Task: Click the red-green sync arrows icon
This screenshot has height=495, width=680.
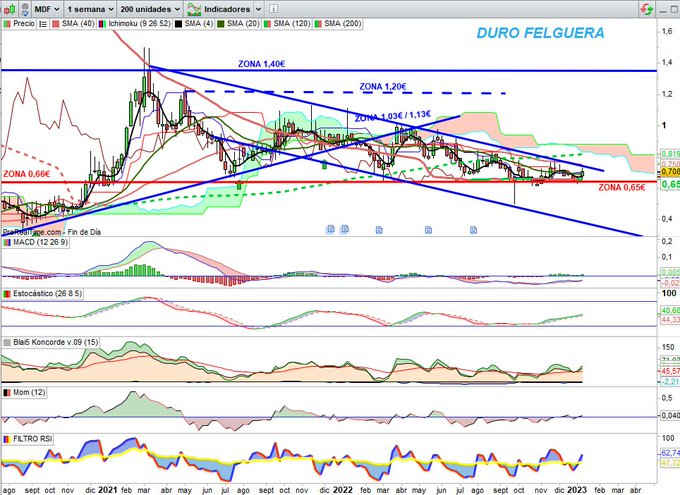Action: pyautogui.click(x=647, y=9)
